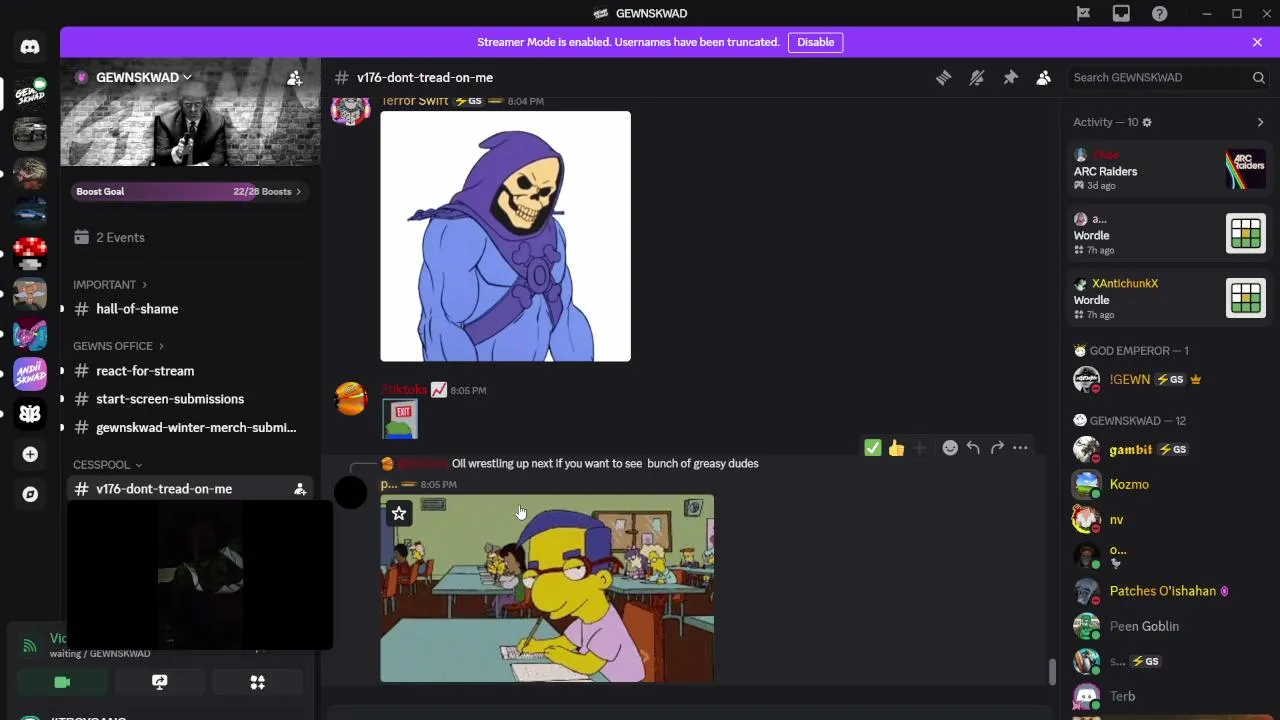The height and width of the screenshot is (720, 1280).
Task: Share your screen button in voice panel
Action: [159, 682]
